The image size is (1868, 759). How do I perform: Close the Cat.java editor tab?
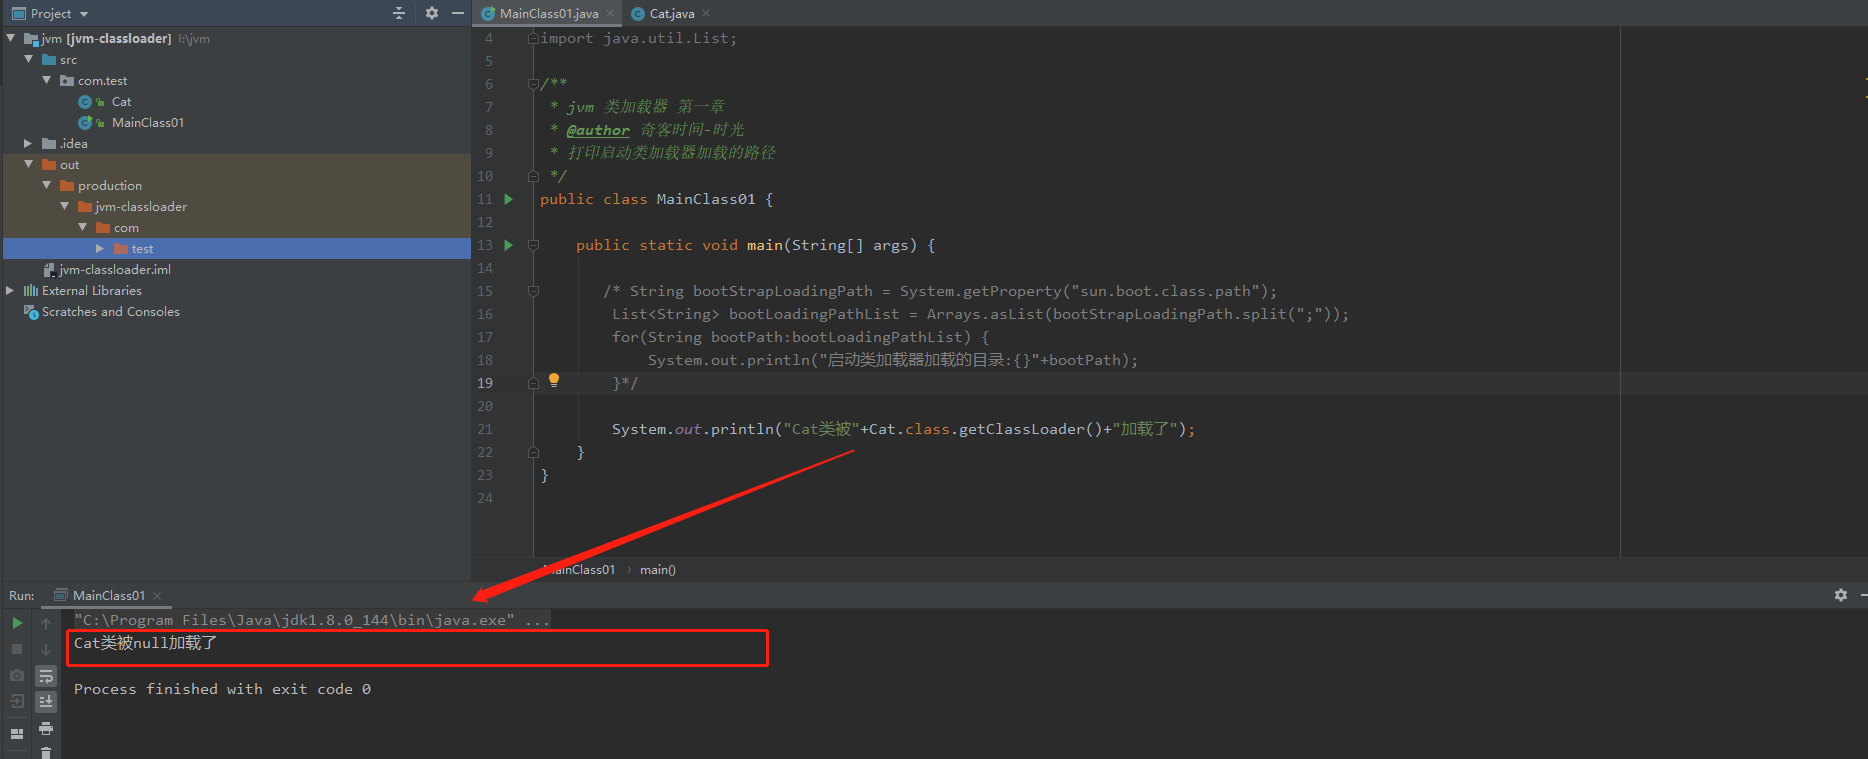coord(706,13)
